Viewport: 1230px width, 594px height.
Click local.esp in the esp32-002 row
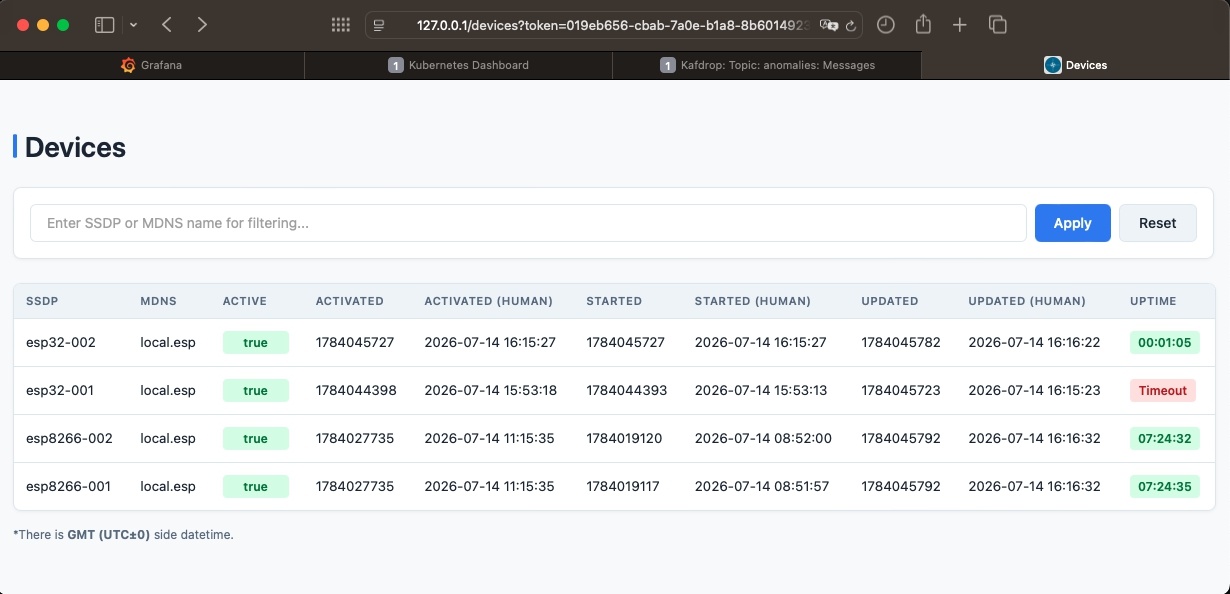coord(168,342)
